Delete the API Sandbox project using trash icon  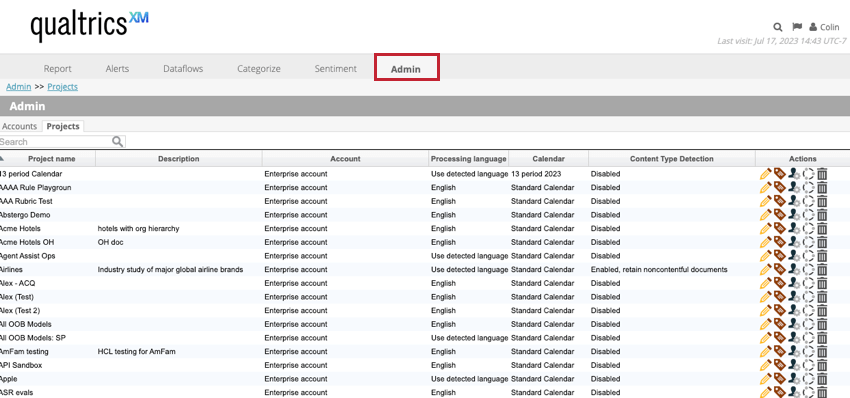[x=822, y=365]
